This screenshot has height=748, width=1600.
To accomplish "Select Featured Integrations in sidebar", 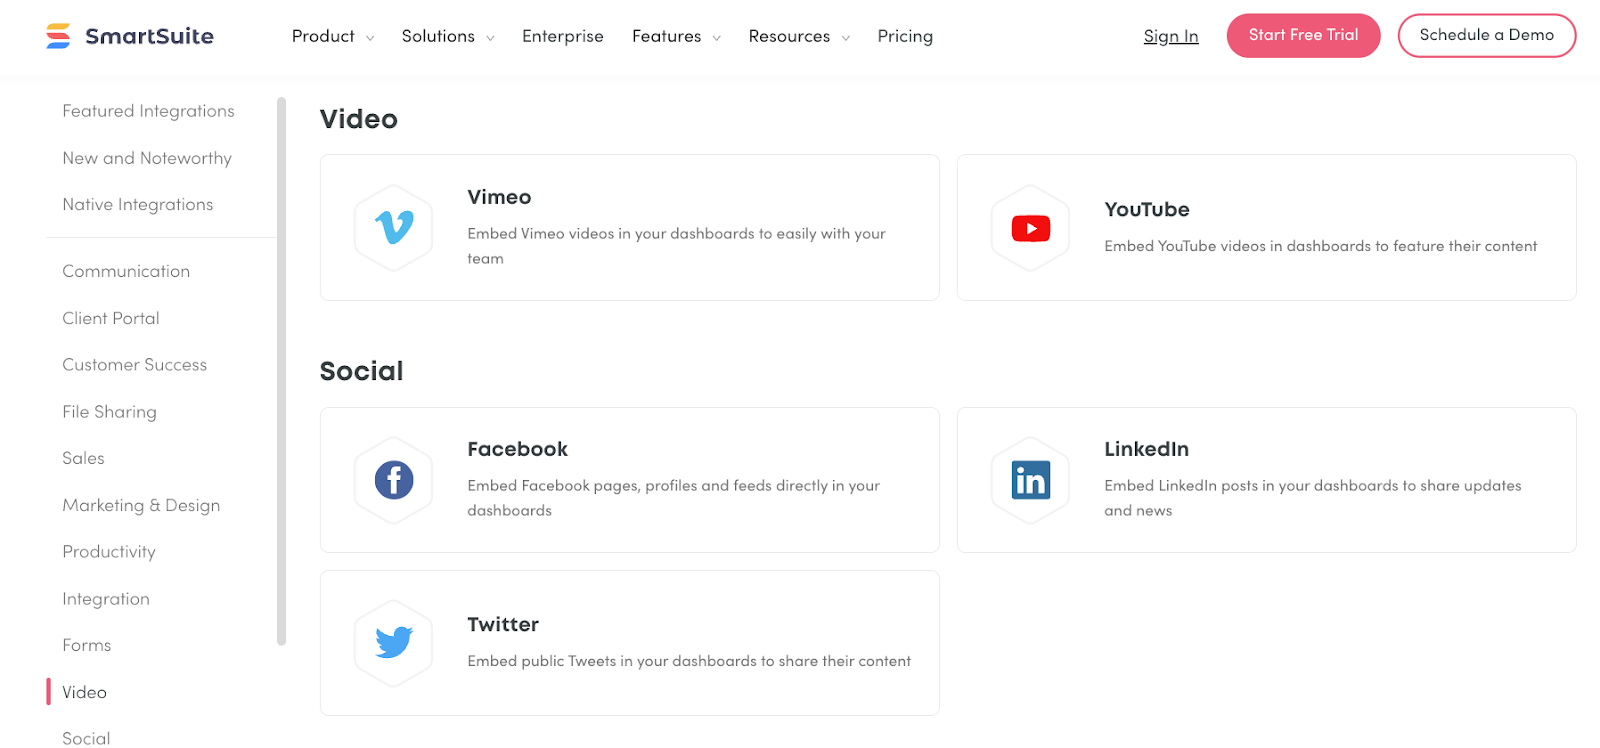I will (x=148, y=111).
